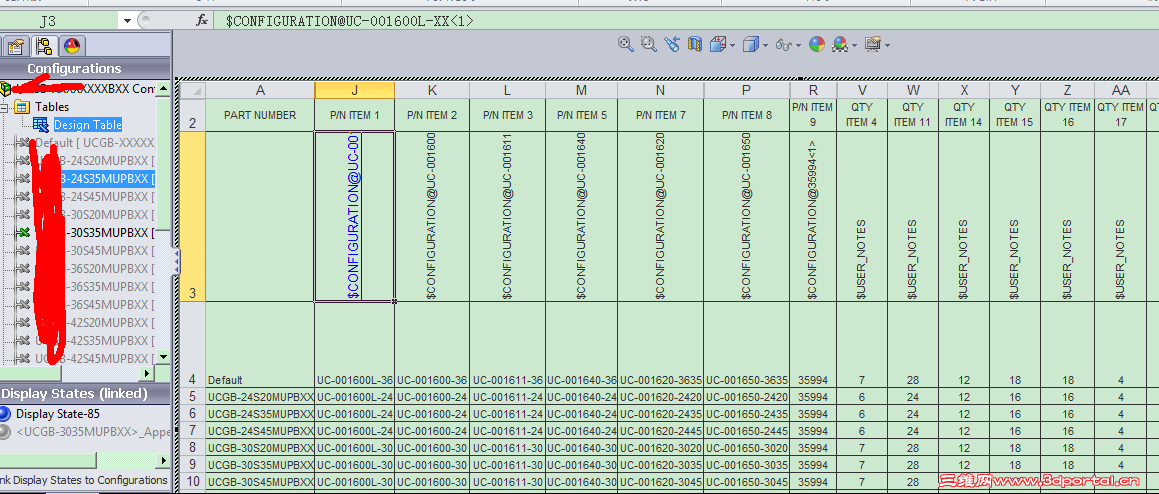The image size is (1159, 494).
Task: Select cell UC-001650-3045
Action: [x=747, y=481]
